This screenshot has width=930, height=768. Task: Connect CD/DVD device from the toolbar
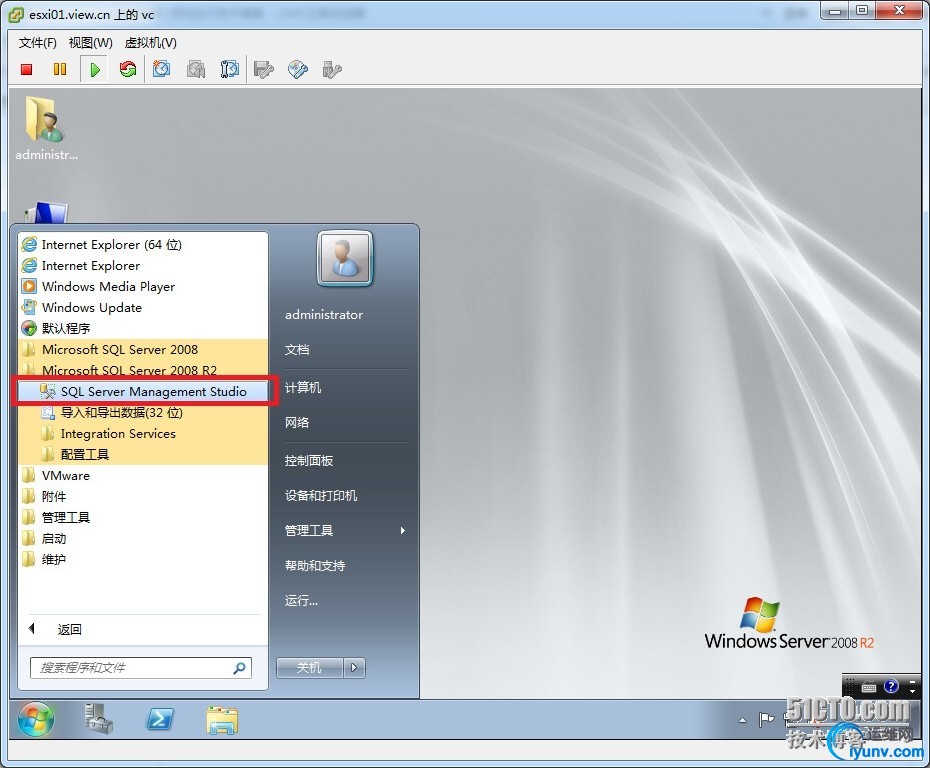point(298,69)
